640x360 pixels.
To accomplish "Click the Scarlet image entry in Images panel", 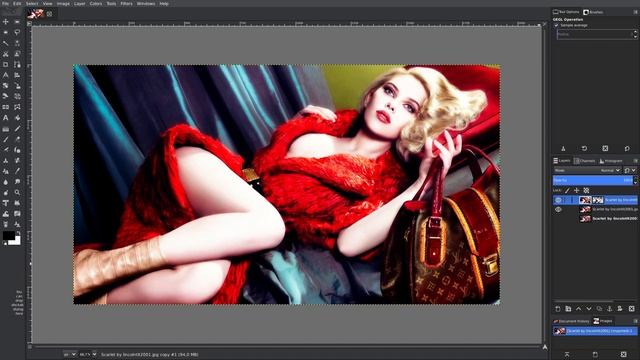I will (x=595, y=331).
